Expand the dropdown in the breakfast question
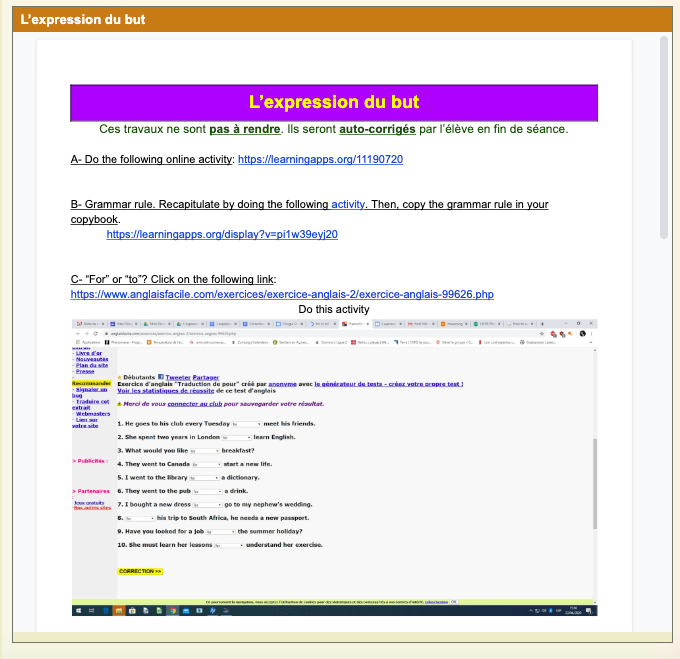 pyautogui.click(x=204, y=451)
